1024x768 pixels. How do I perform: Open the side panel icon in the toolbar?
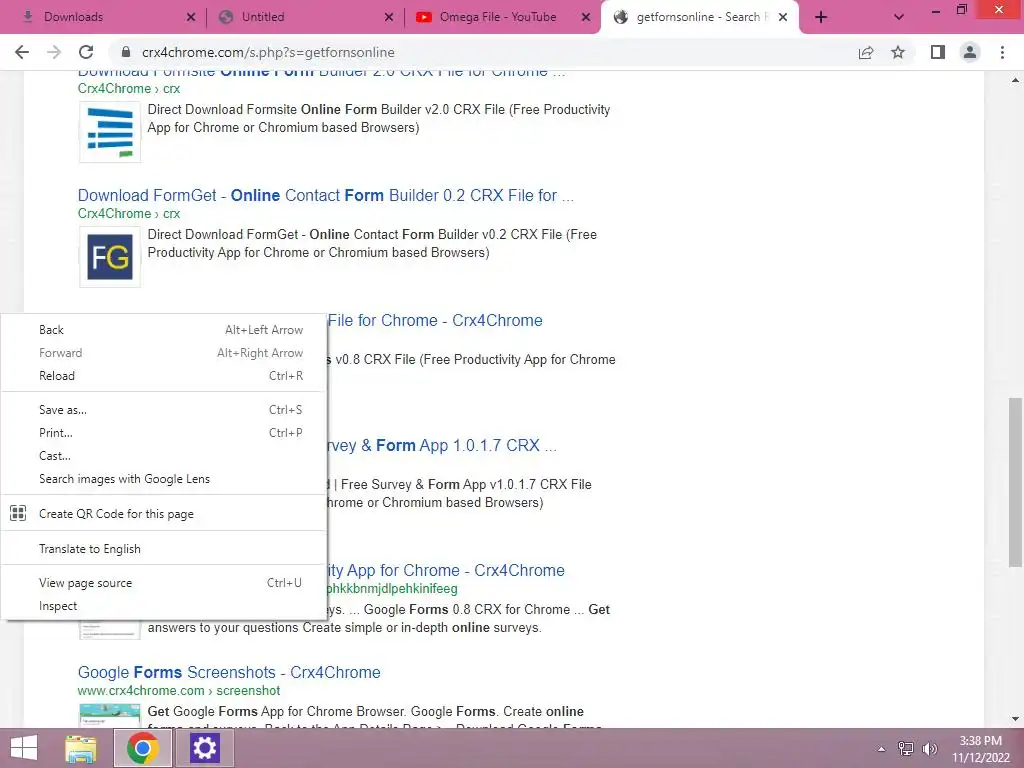click(938, 52)
